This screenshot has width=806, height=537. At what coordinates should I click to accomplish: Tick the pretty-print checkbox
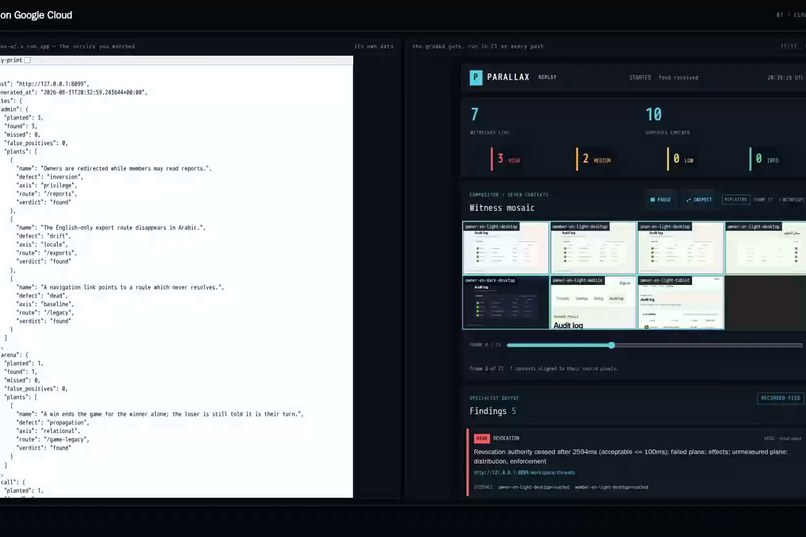tap(28, 60)
